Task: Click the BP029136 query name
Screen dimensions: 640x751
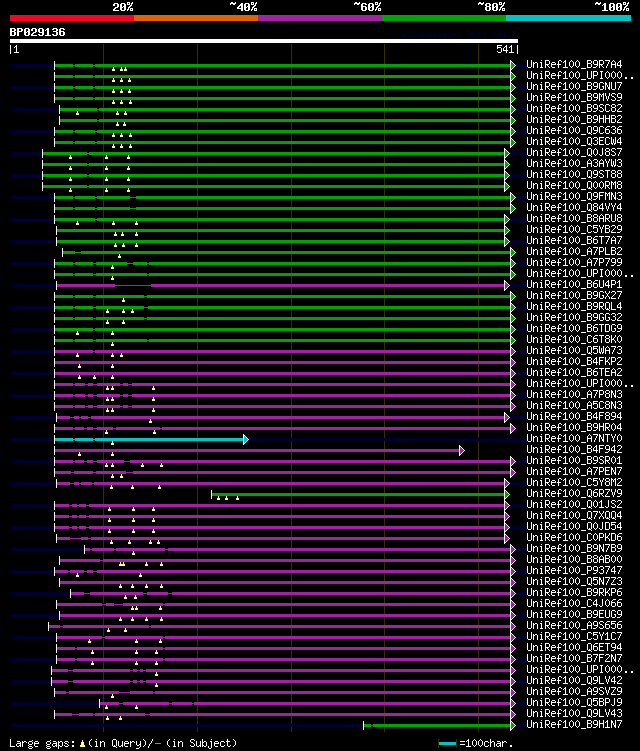Action: pos(37,32)
